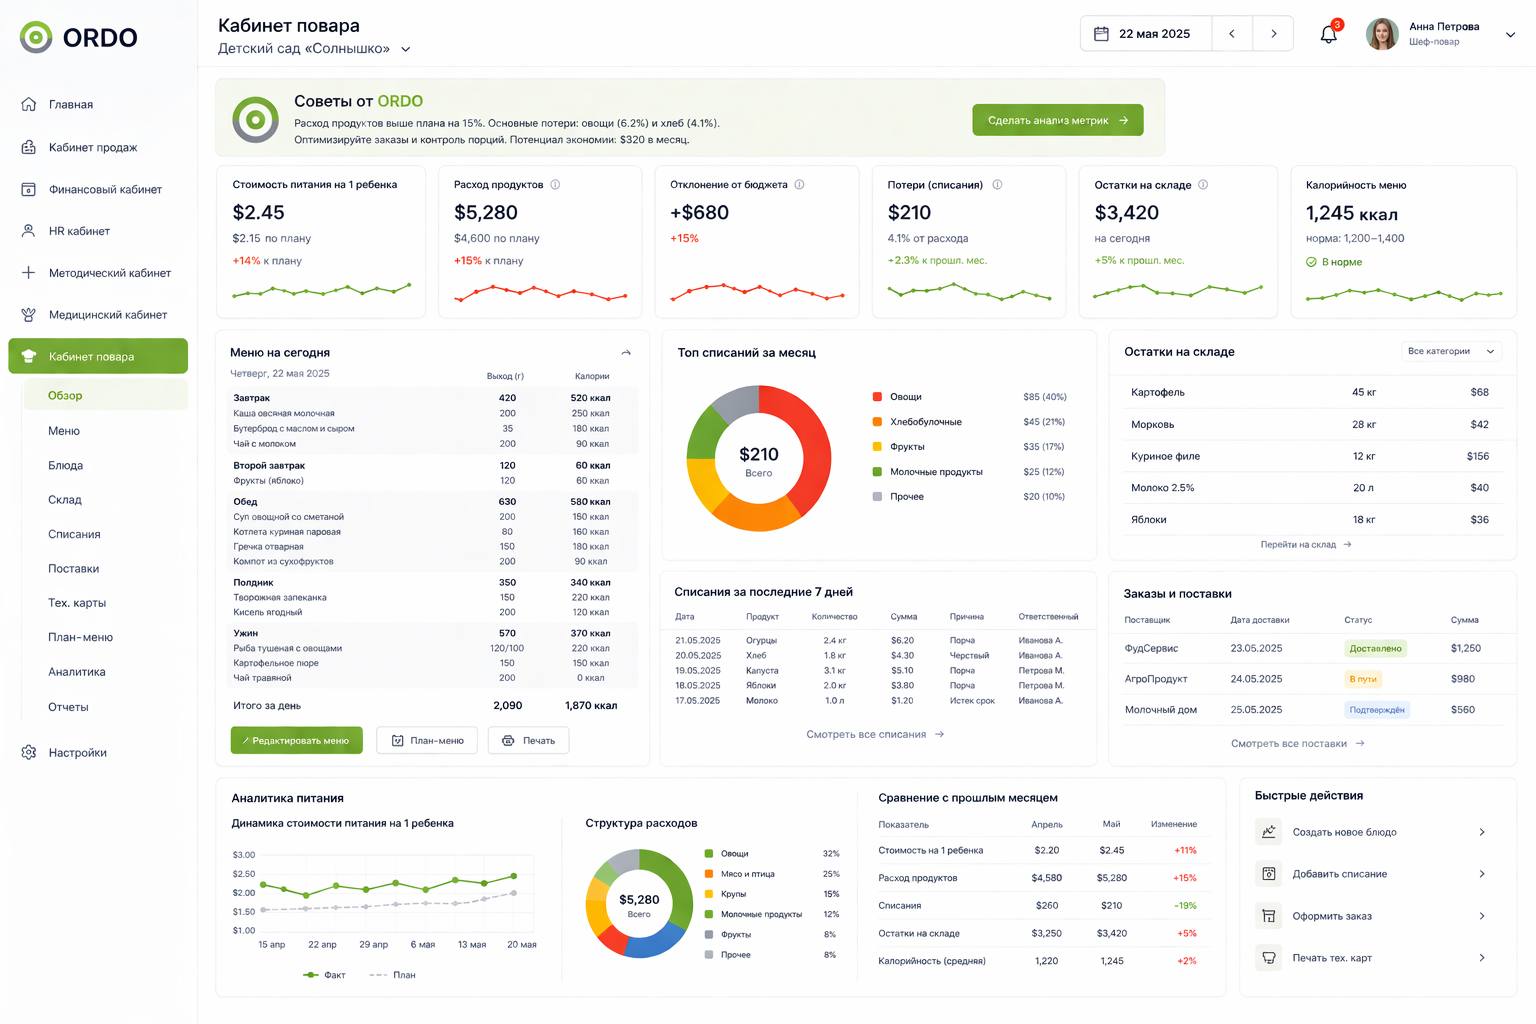Go to next date with right arrow
Screen dimensions: 1536x1024
pos(1273,34)
